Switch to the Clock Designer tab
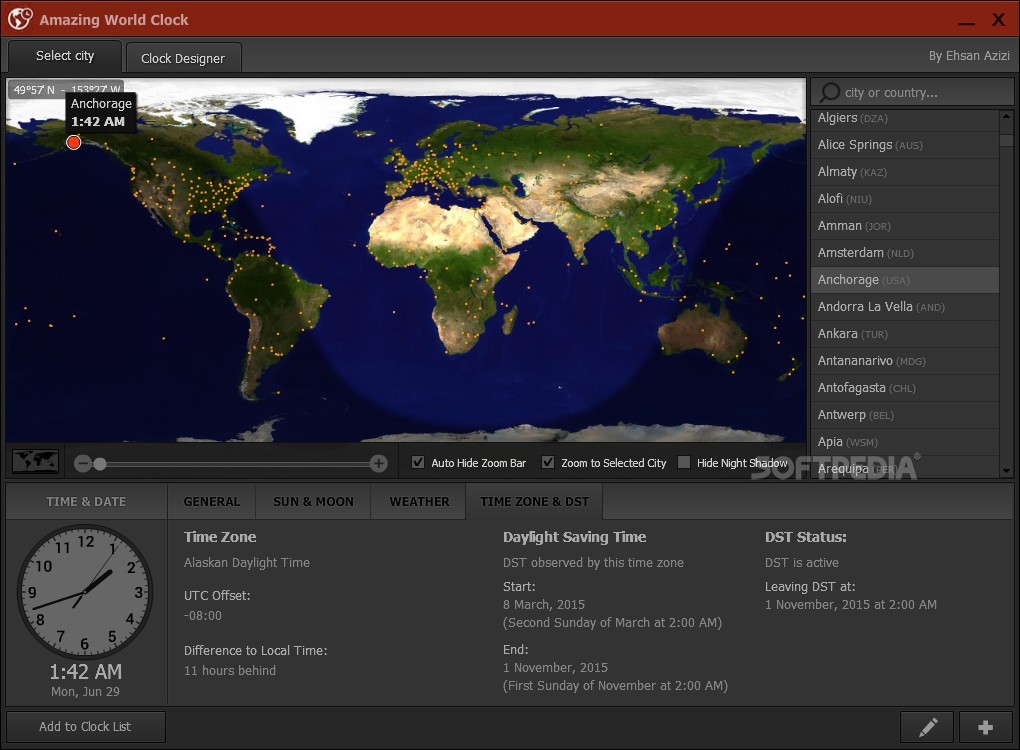This screenshot has height=750, width=1020. 183,58
